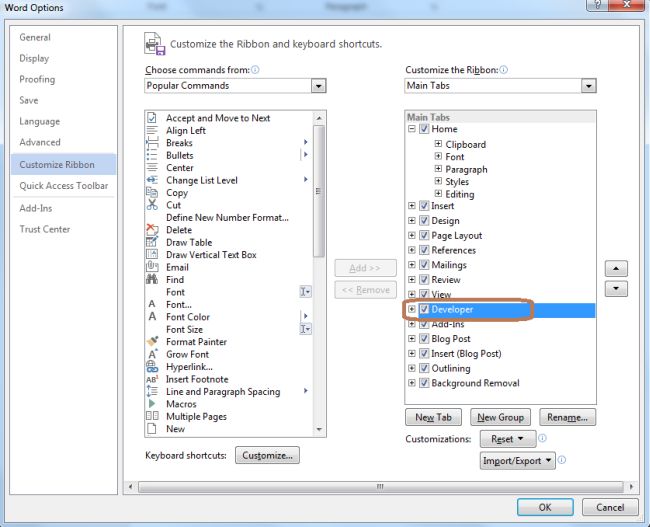Select the Line and Paragraph Spacing icon
The image size is (650, 527).
(152, 391)
